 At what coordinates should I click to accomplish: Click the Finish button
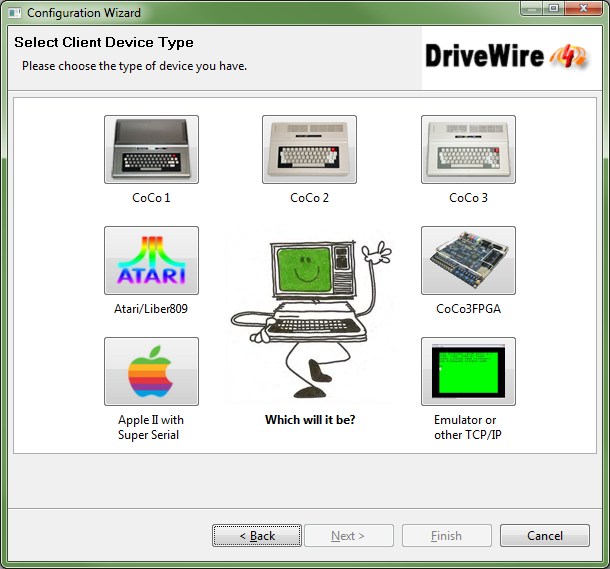[446, 536]
